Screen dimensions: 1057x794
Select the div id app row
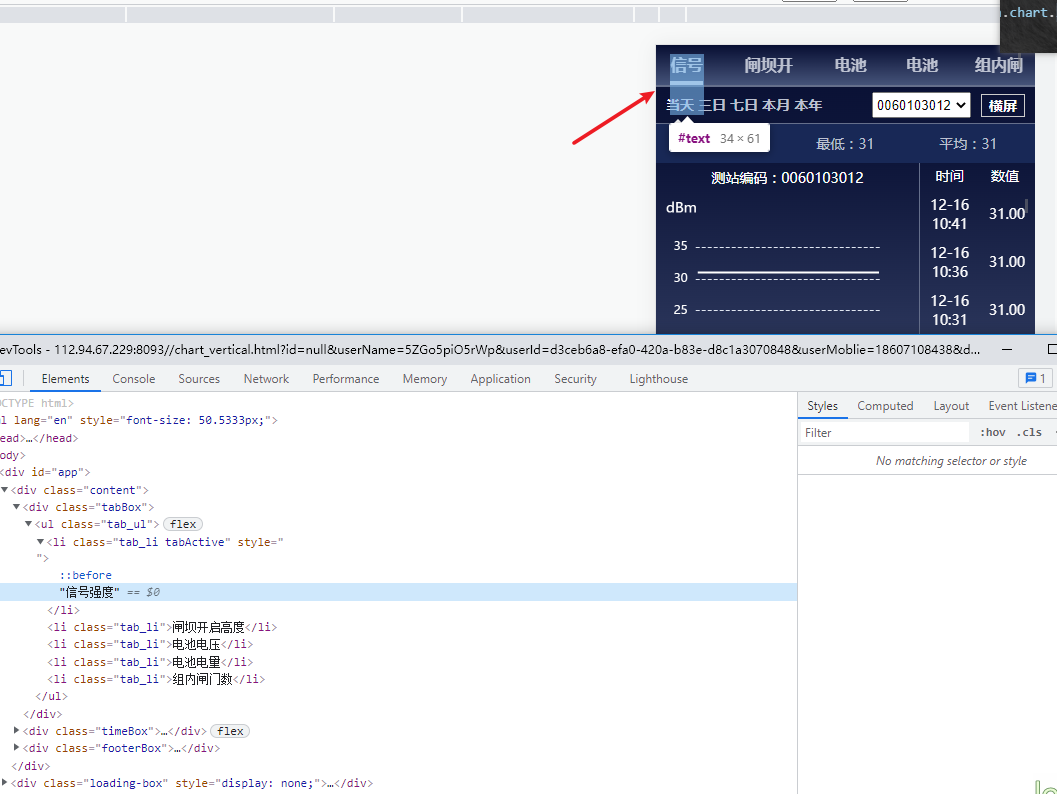(x=45, y=472)
